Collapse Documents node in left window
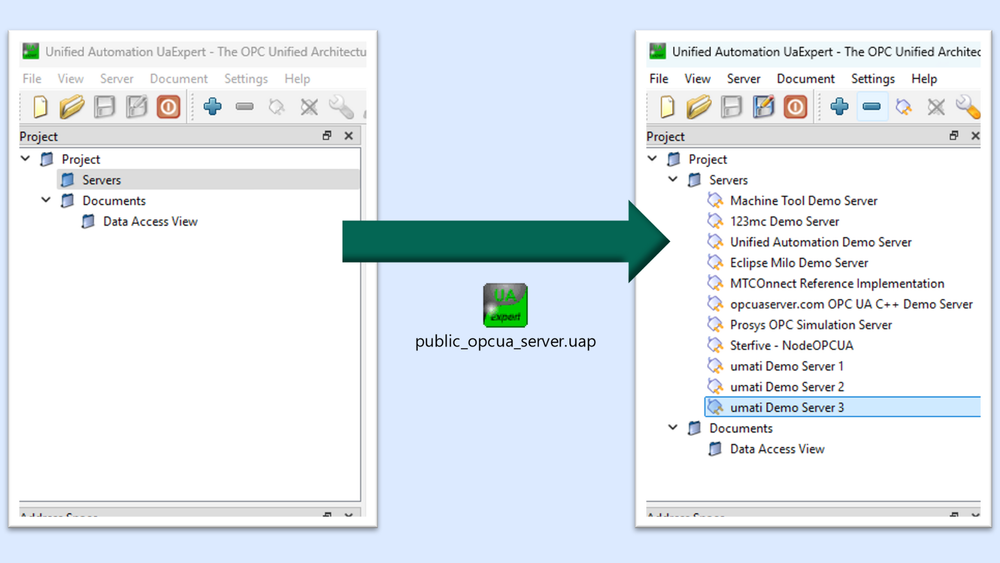 point(46,200)
